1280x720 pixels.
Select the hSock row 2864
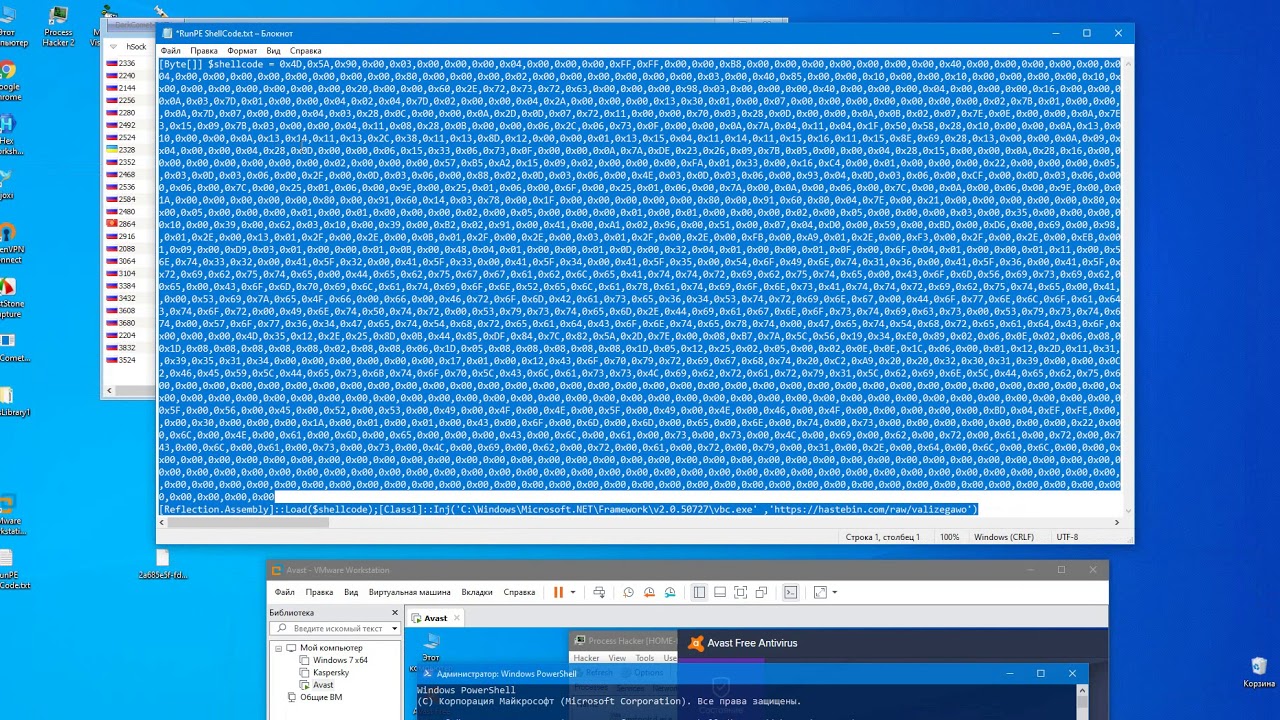(x=127, y=224)
